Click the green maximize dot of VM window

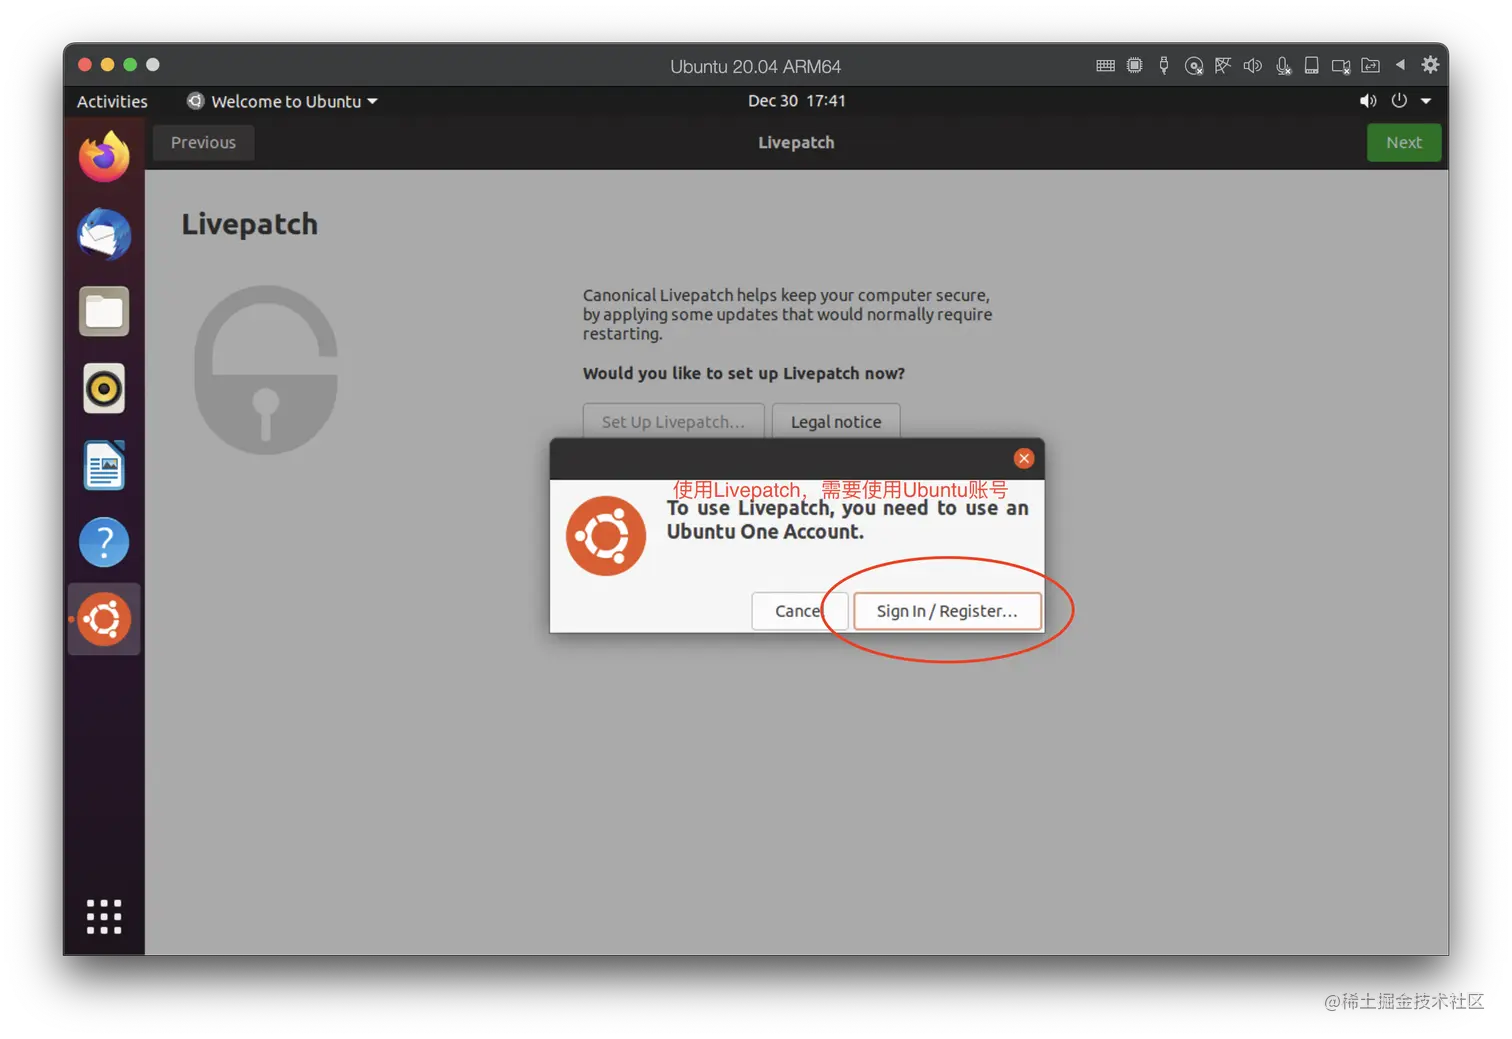(130, 65)
